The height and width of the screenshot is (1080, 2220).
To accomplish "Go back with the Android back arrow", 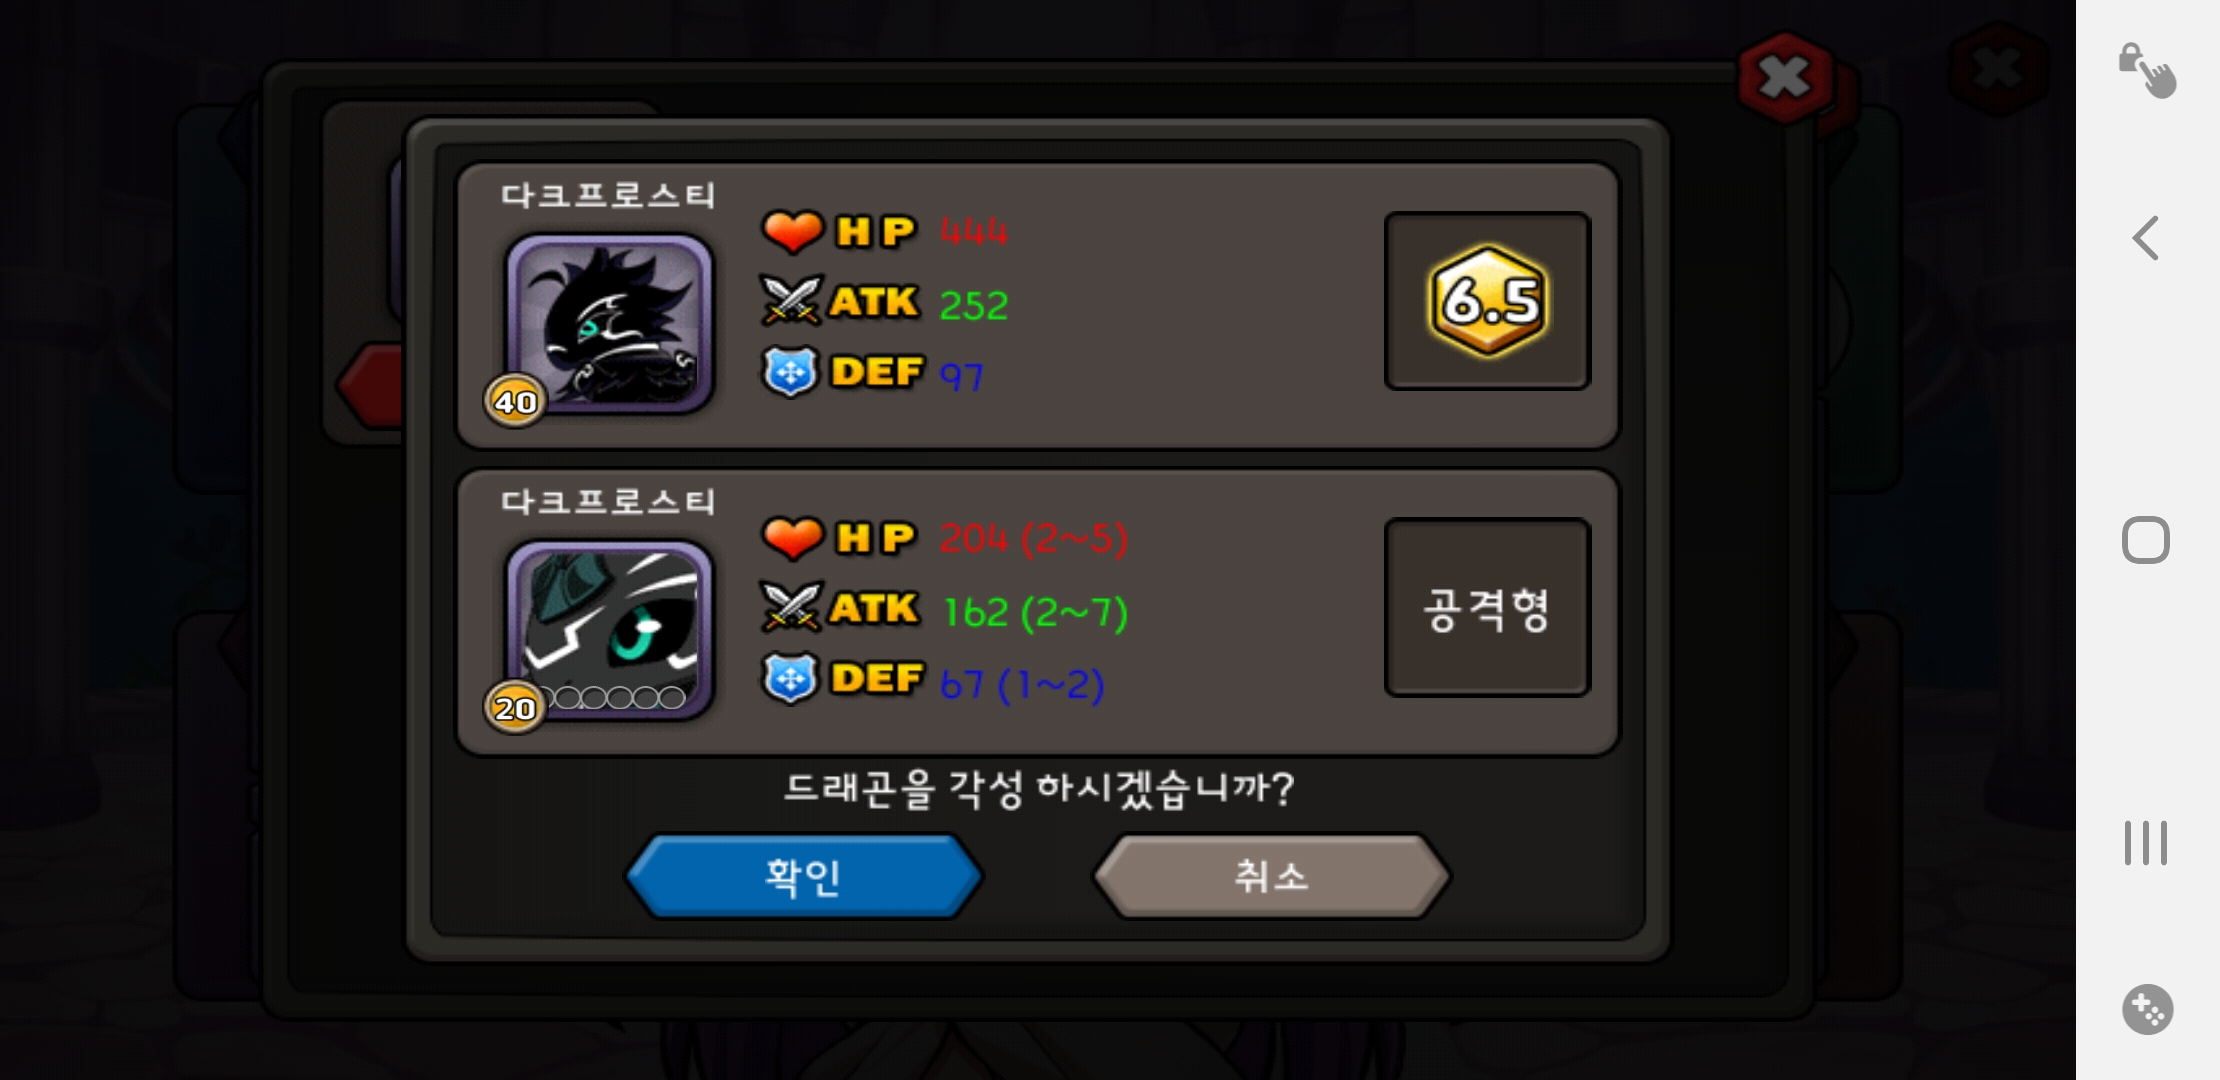I will [x=2146, y=238].
